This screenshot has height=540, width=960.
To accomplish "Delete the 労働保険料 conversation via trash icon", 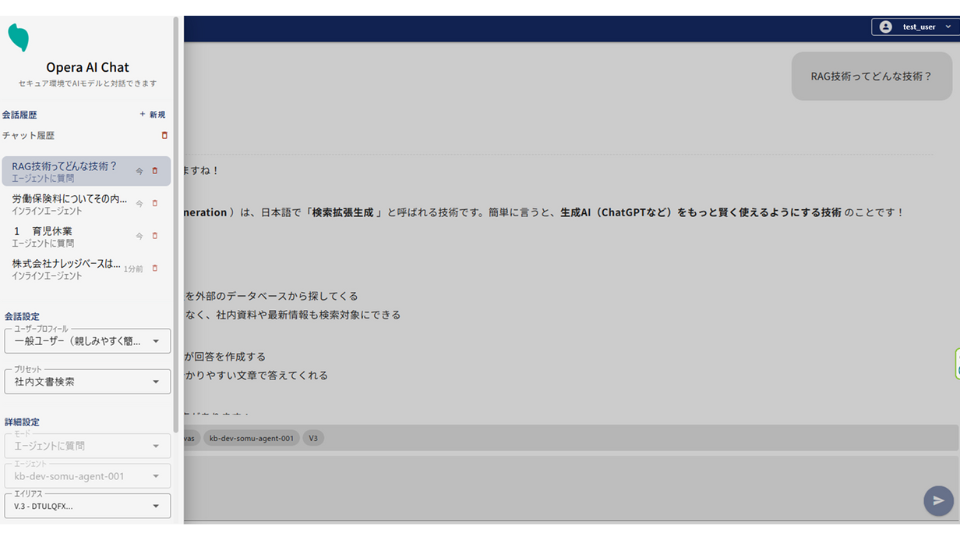I will (x=155, y=203).
